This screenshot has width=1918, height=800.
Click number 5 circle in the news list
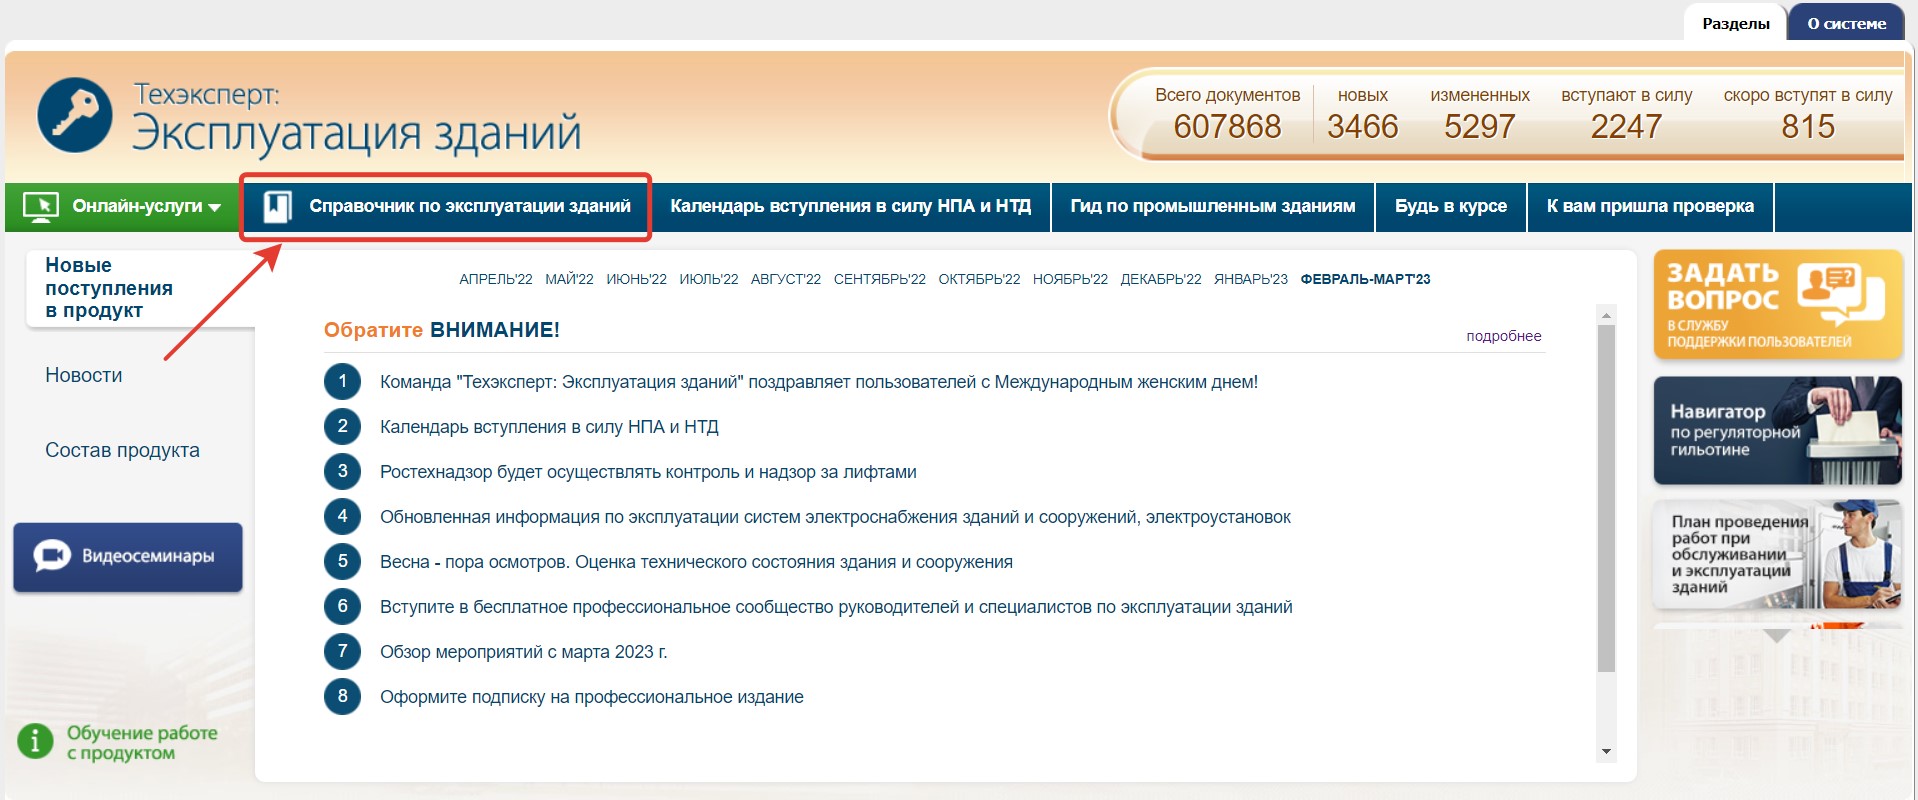(x=342, y=561)
